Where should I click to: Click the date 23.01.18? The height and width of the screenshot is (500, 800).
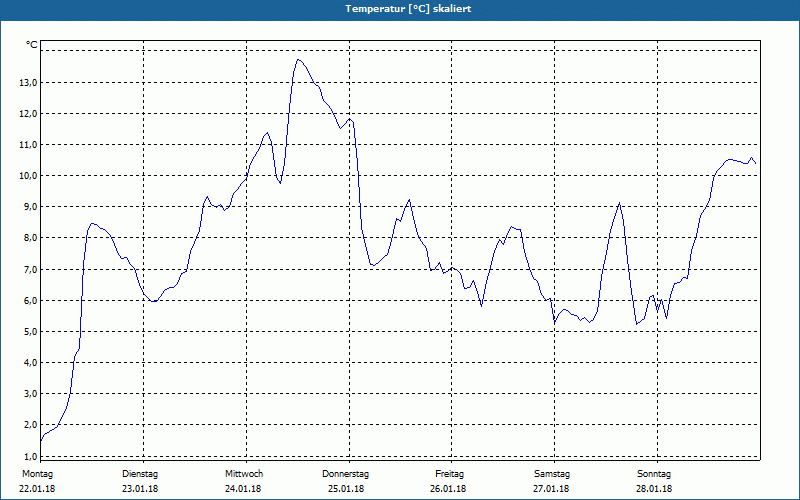[140, 489]
